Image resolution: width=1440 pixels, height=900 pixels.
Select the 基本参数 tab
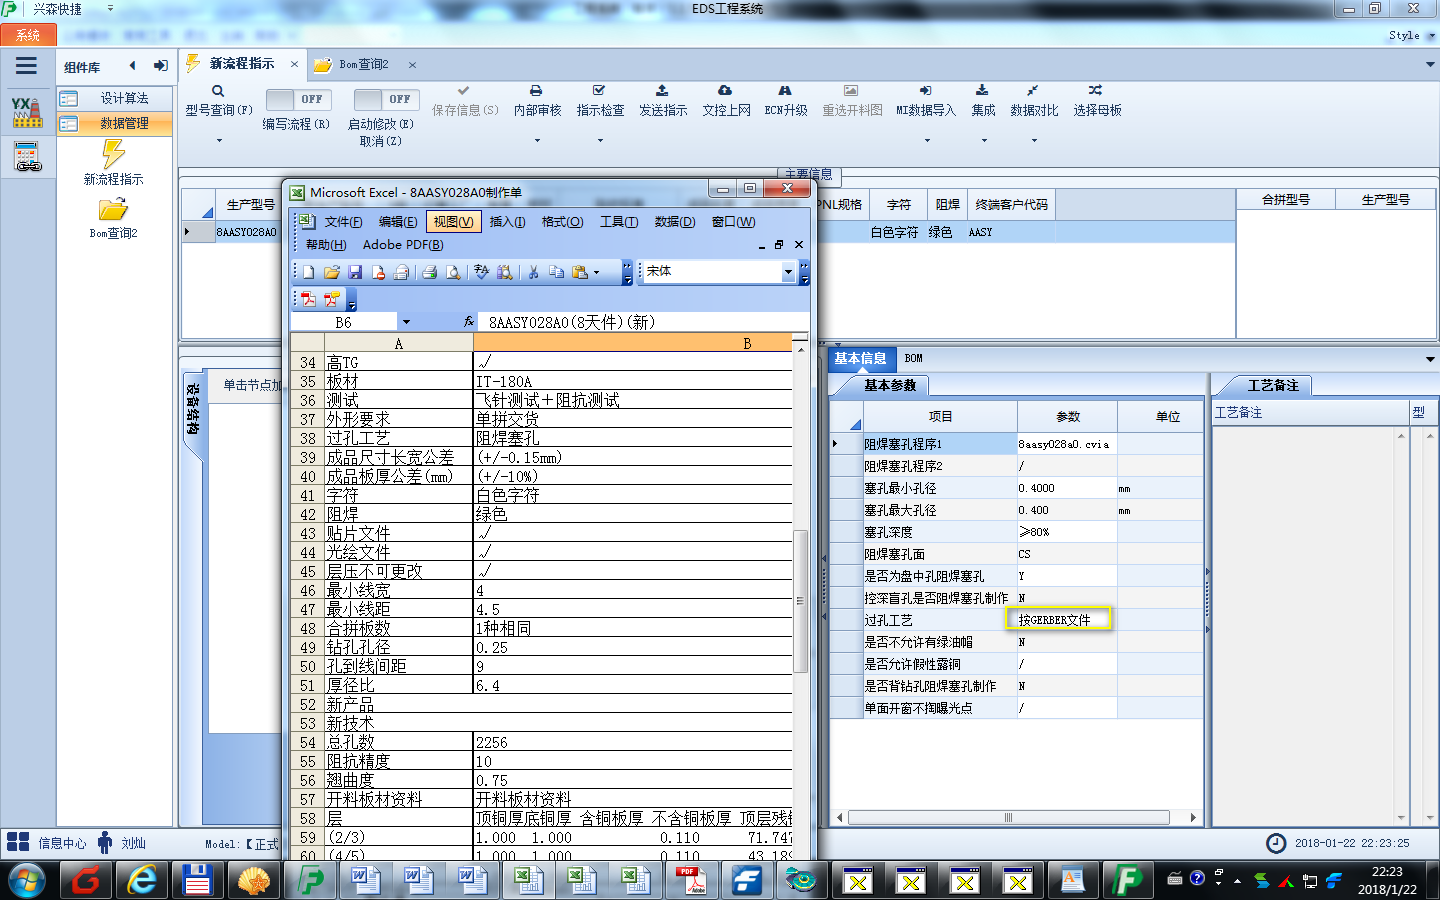tap(890, 385)
